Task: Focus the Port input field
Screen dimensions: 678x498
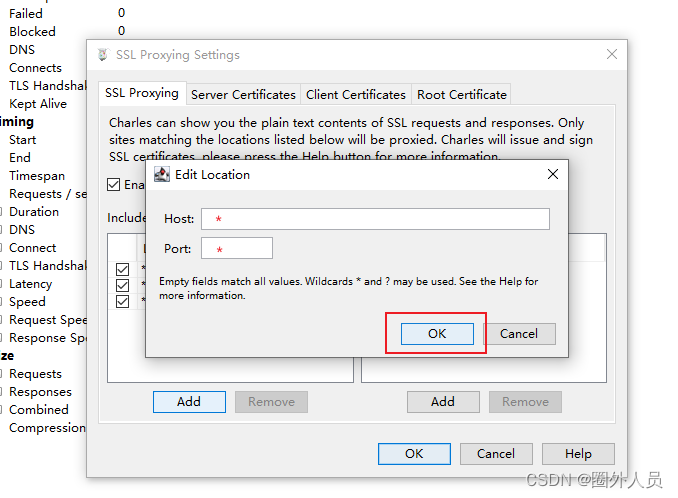Action: click(237, 248)
